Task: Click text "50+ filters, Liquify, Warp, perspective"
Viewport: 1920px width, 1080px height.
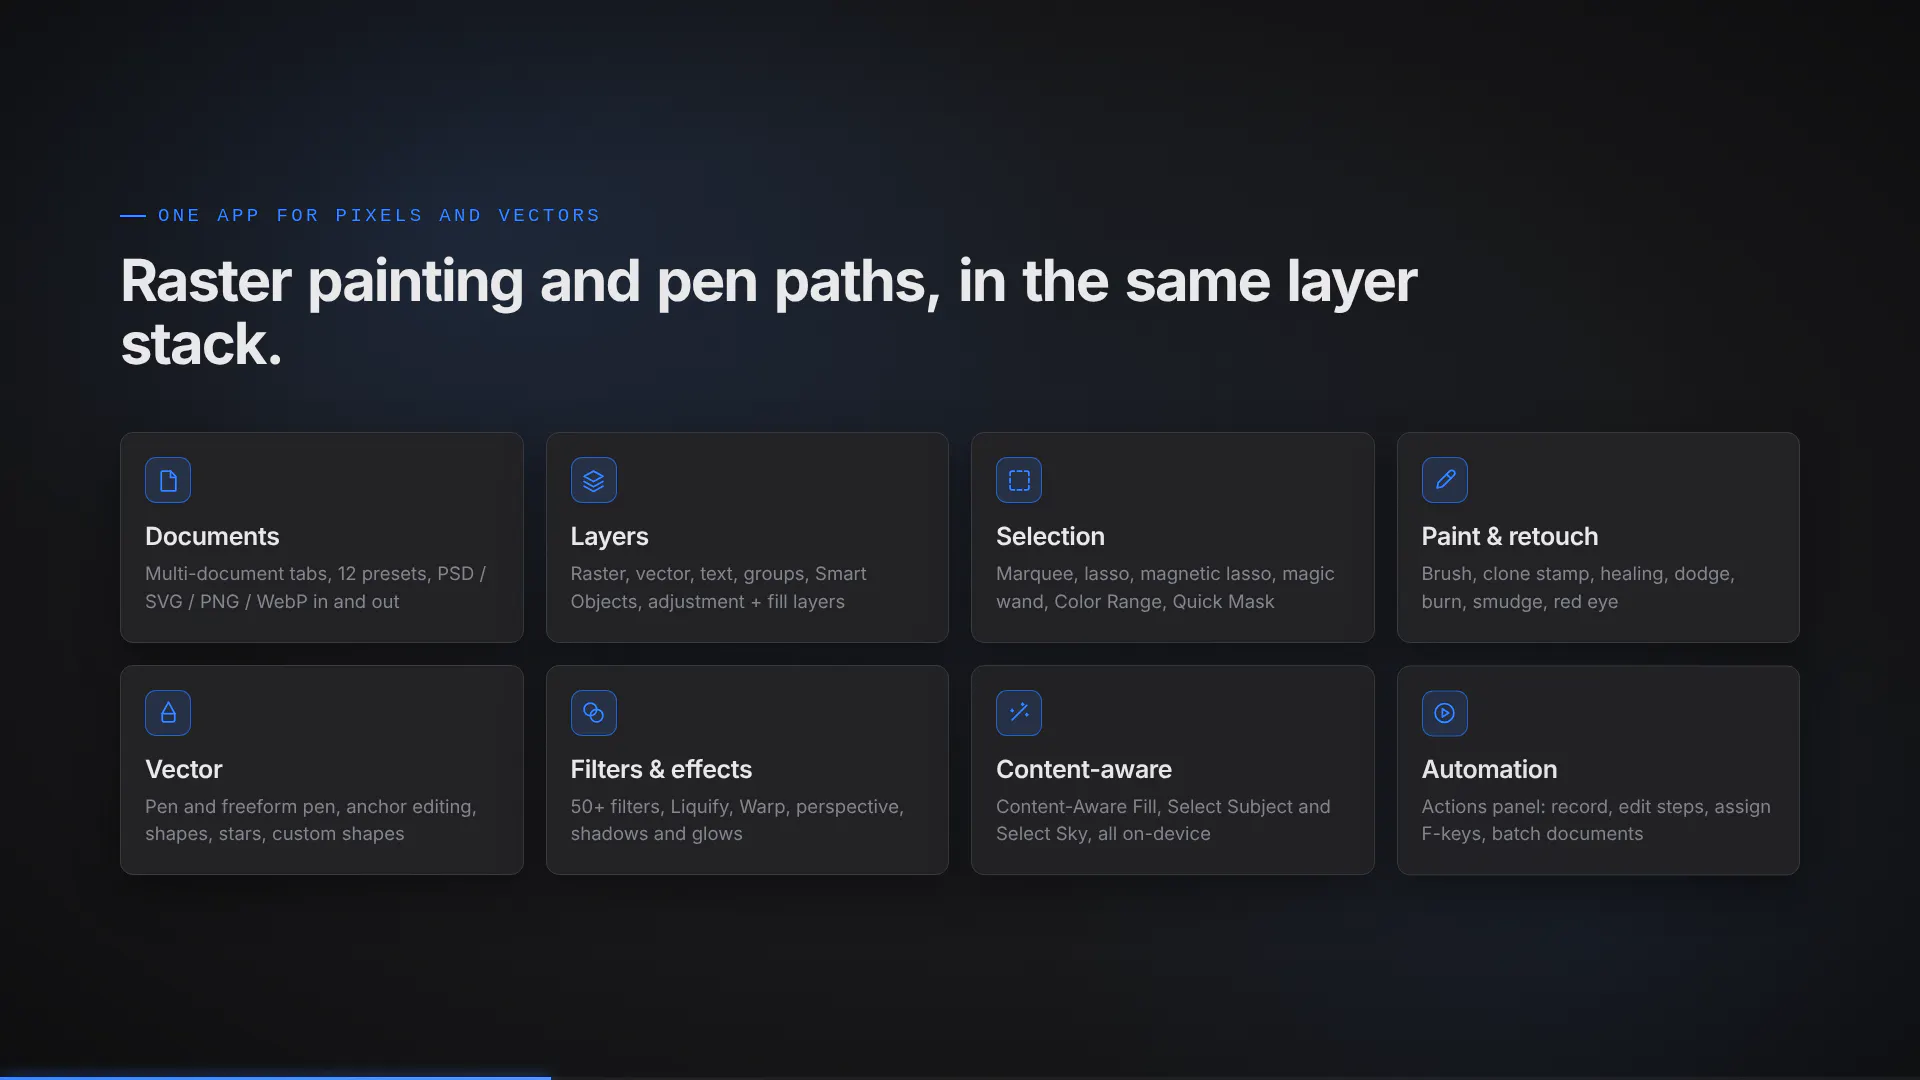Action: point(737,807)
